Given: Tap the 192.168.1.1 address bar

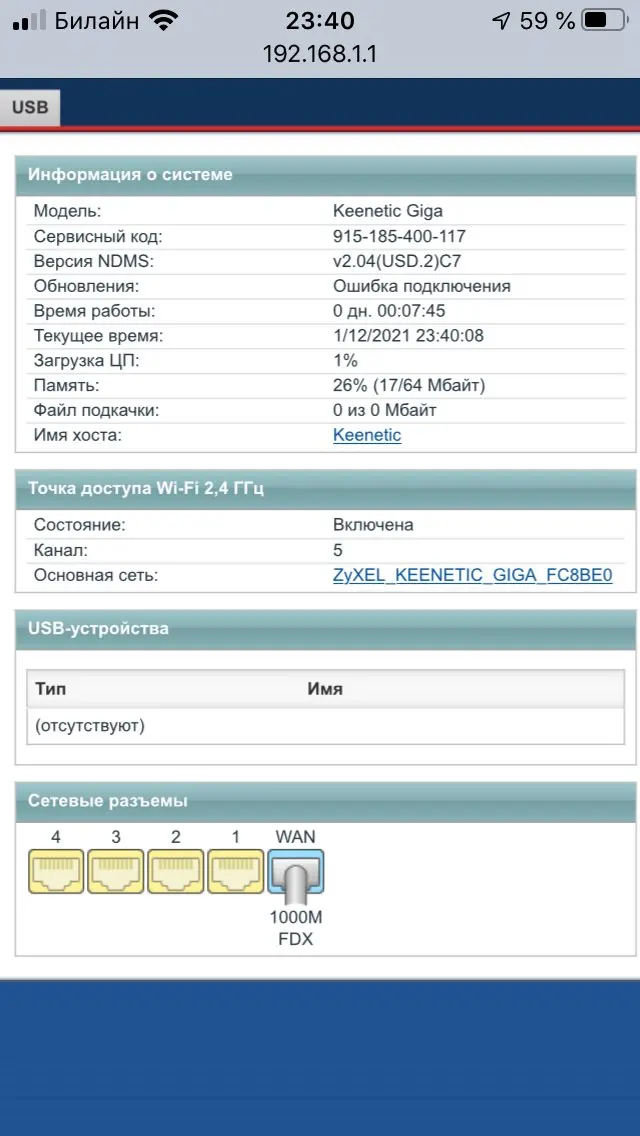Looking at the screenshot, I should pyautogui.click(x=320, y=54).
